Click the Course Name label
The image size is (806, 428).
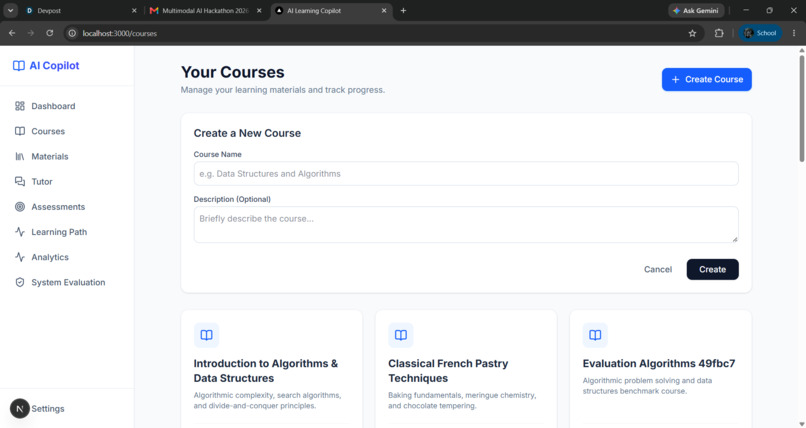pyautogui.click(x=217, y=154)
